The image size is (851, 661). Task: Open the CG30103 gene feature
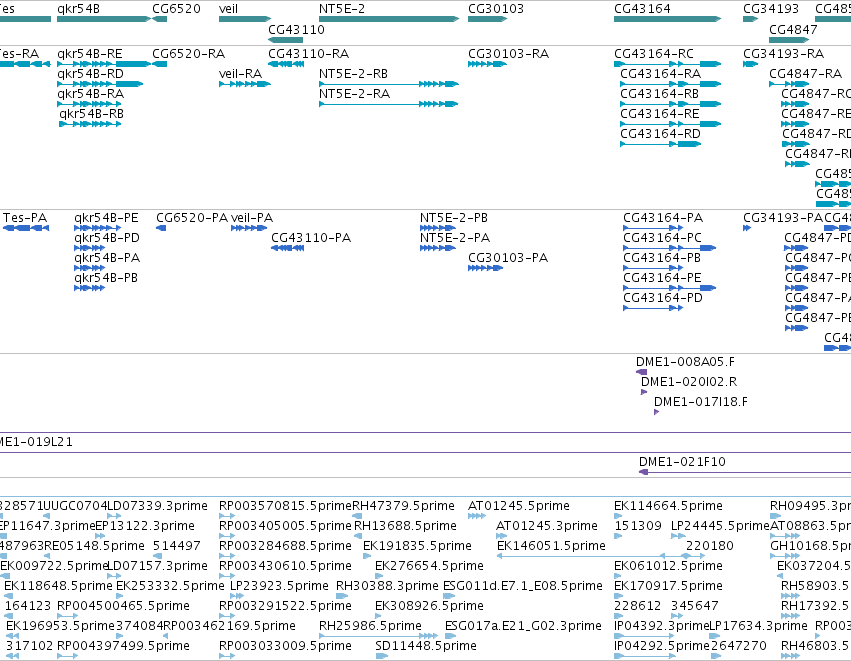(x=487, y=19)
